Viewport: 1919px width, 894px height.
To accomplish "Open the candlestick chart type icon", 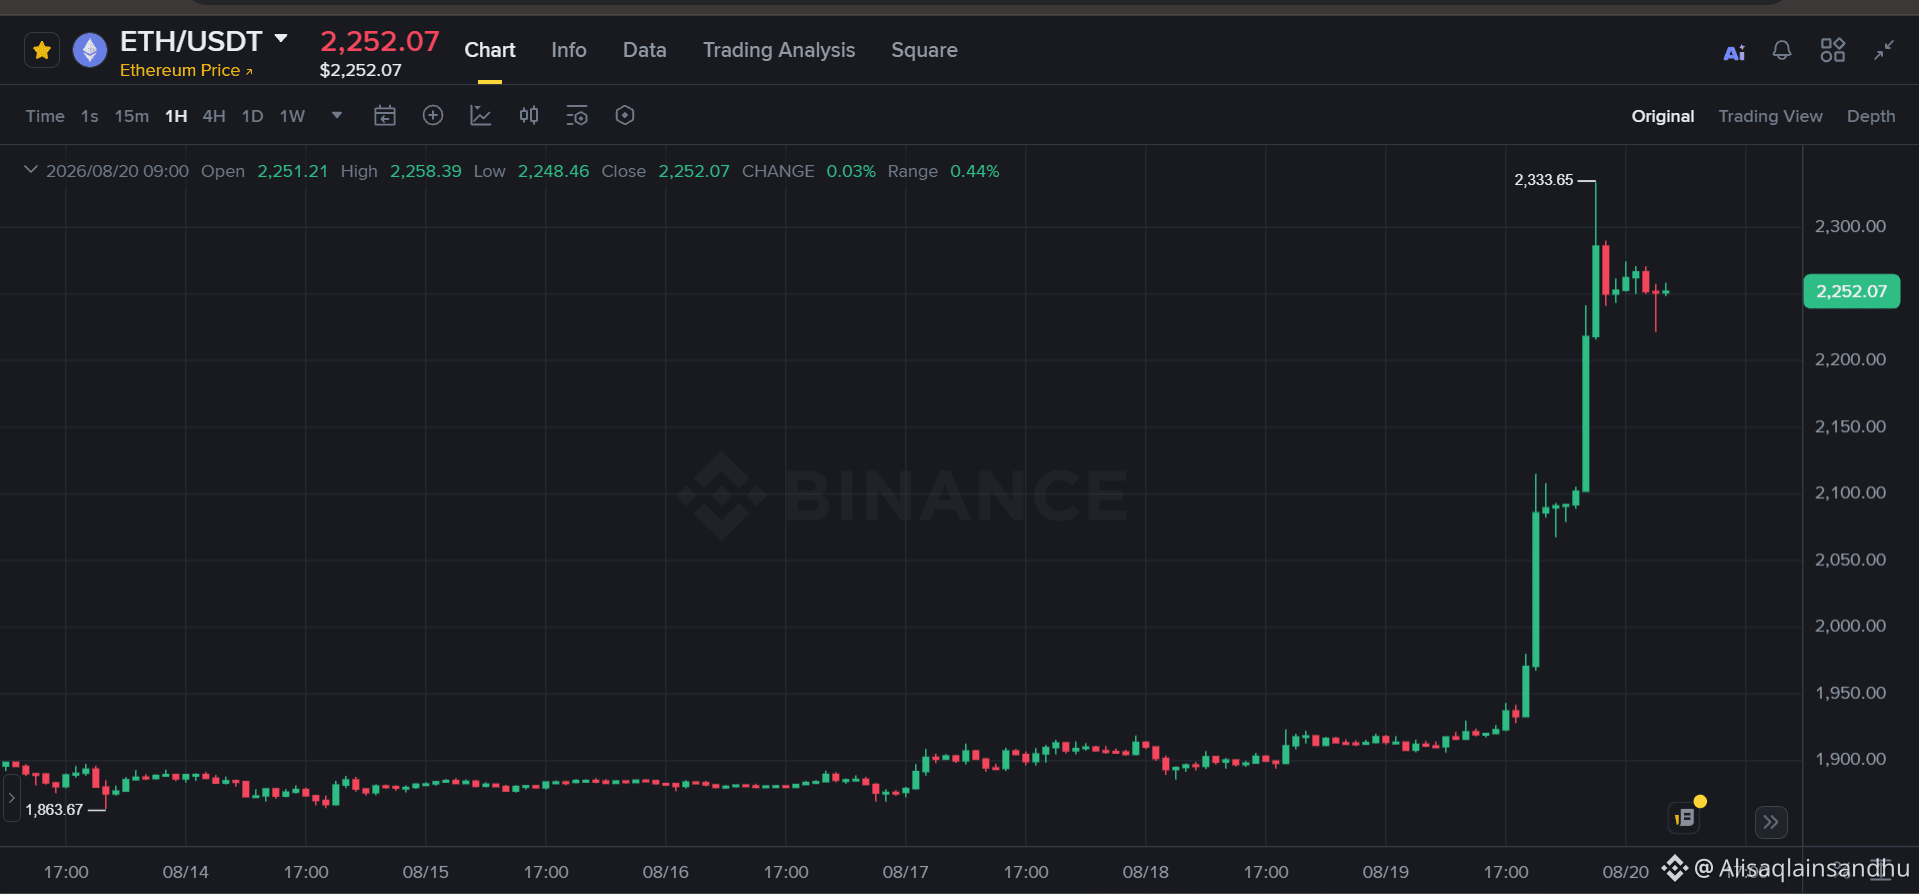I will (529, 115).
